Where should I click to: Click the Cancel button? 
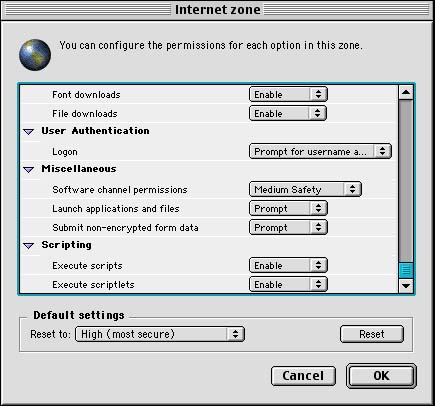pos(303,376)
